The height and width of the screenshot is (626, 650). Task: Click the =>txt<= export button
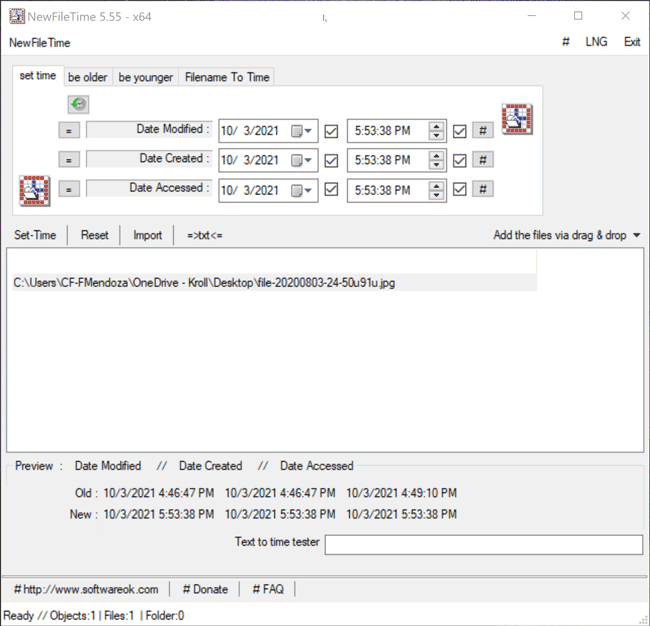(204, 235)
